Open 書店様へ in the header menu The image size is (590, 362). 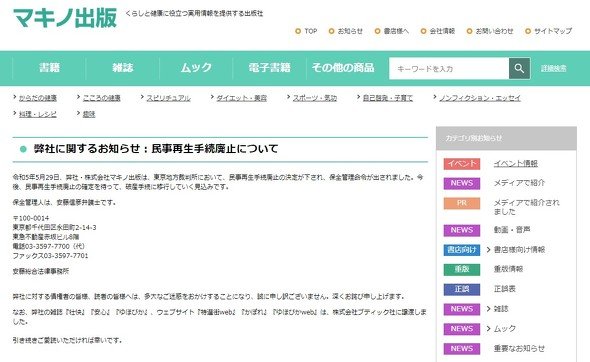pyautogui.click(x=392, y=31)
